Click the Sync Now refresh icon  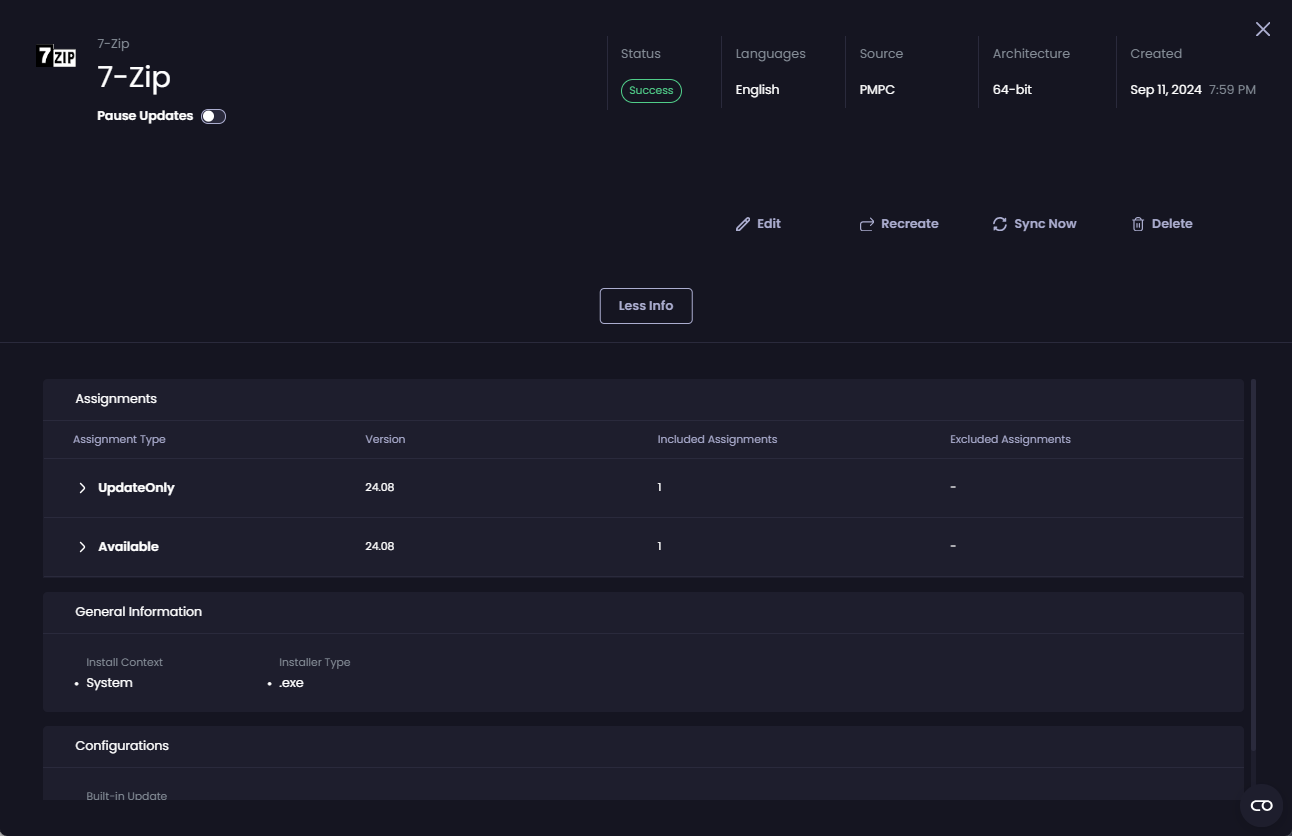tap(1000, 224)
